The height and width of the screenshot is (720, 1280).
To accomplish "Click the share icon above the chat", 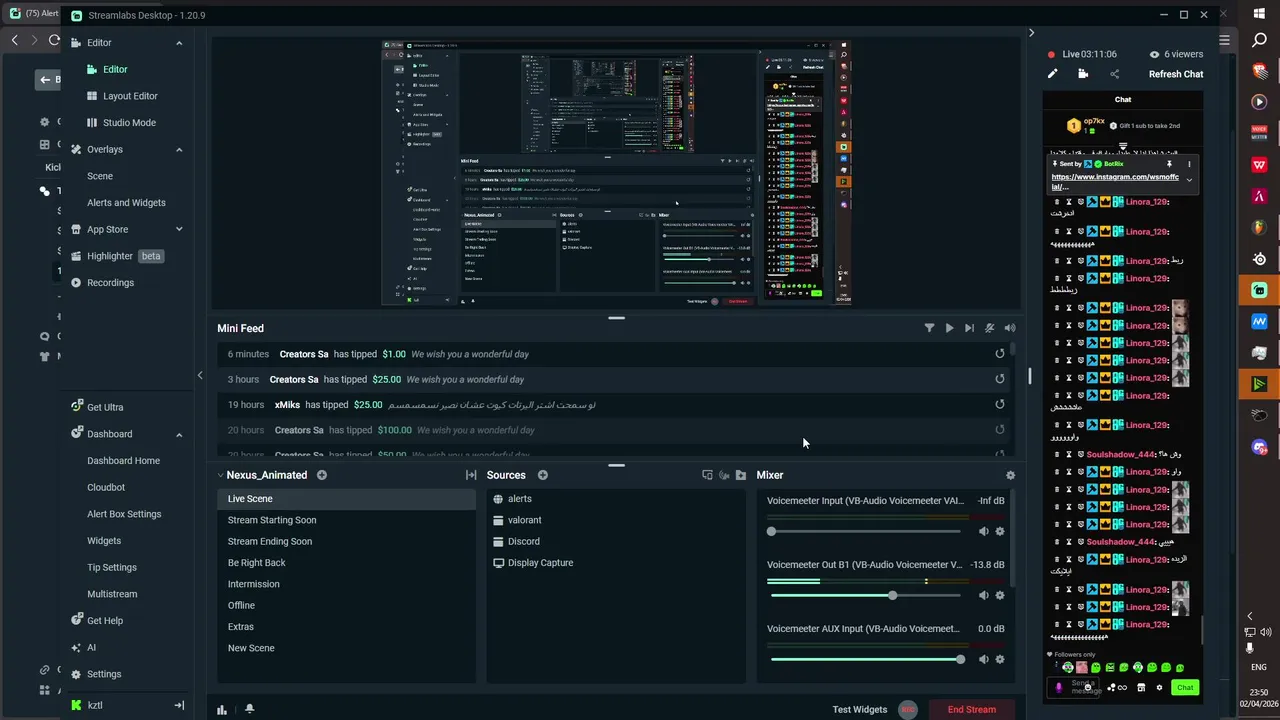I will pyautogui.click(x=1114, y=74).
